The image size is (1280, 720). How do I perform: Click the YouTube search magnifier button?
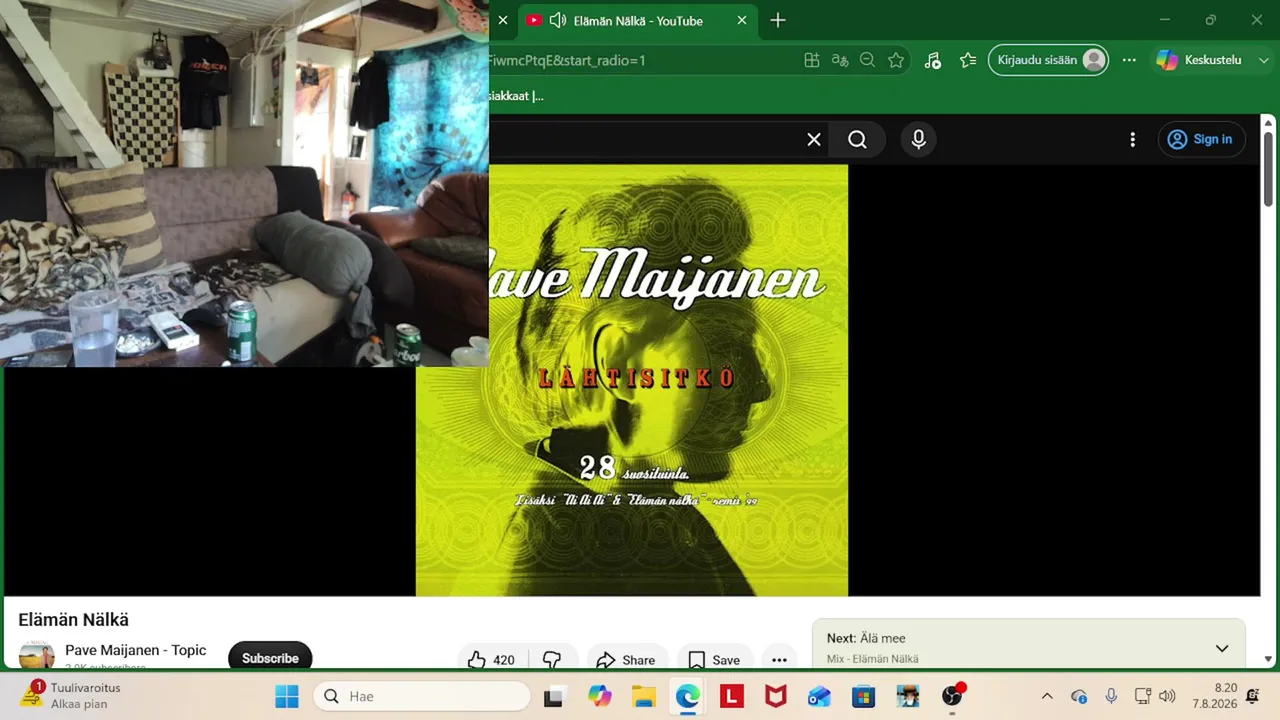[x=858, y=140]
